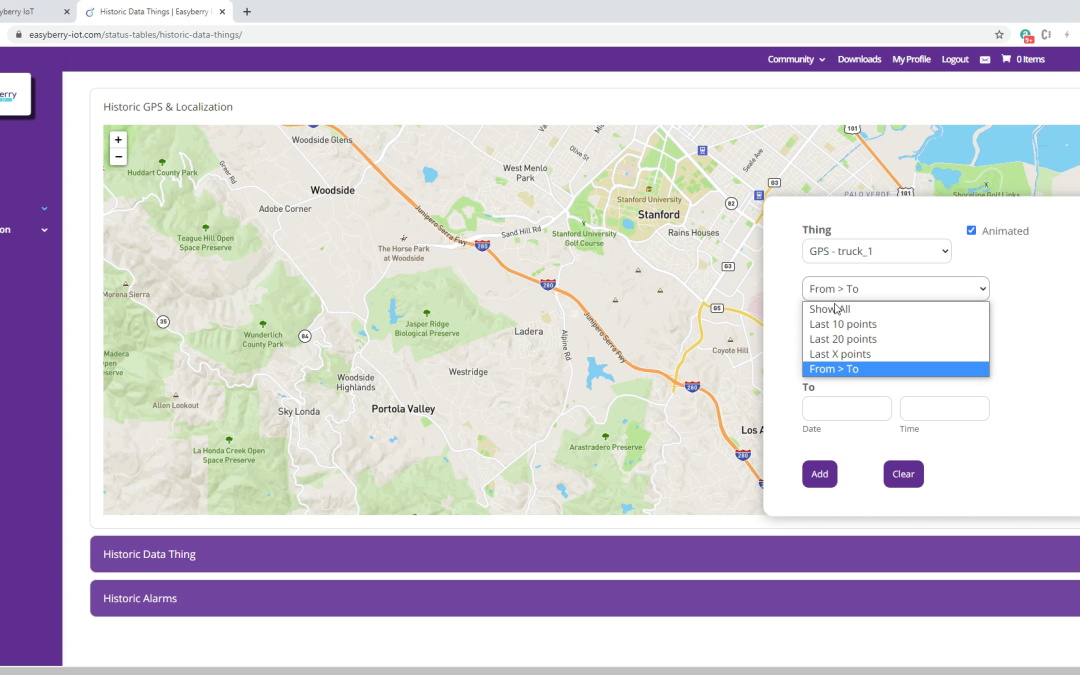Switch to the Easyberry IoT browser tab
The height and width of the screenshot is (675, 1080).
pyautogui.click(x=31, y=12)
